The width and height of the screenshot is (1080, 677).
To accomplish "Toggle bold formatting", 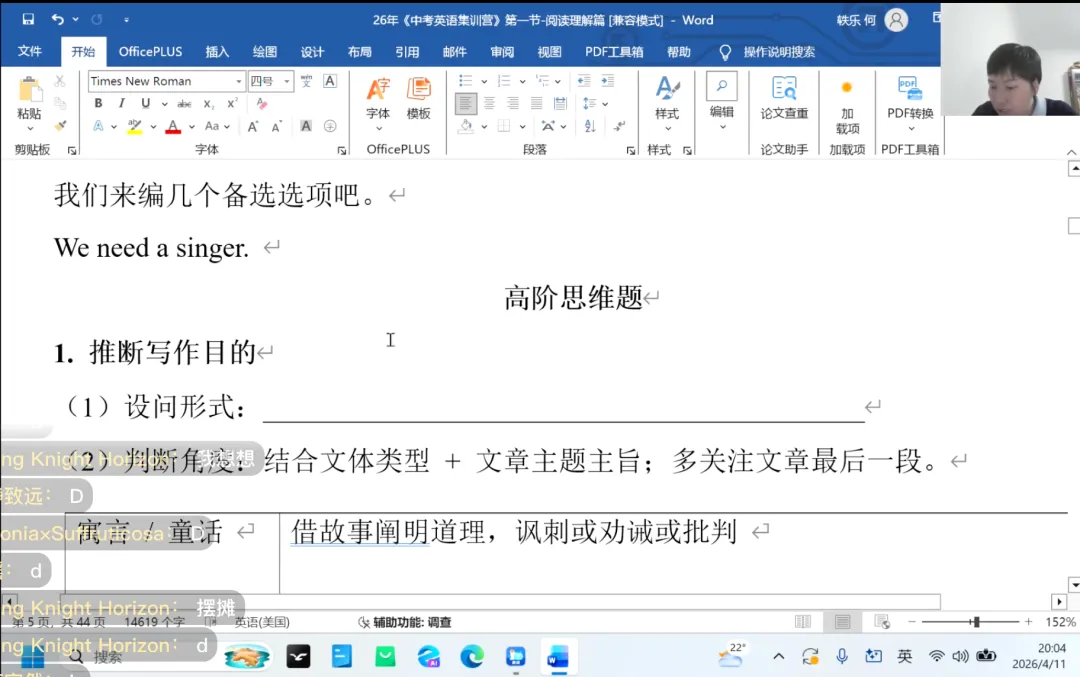I will pos(98,103).
